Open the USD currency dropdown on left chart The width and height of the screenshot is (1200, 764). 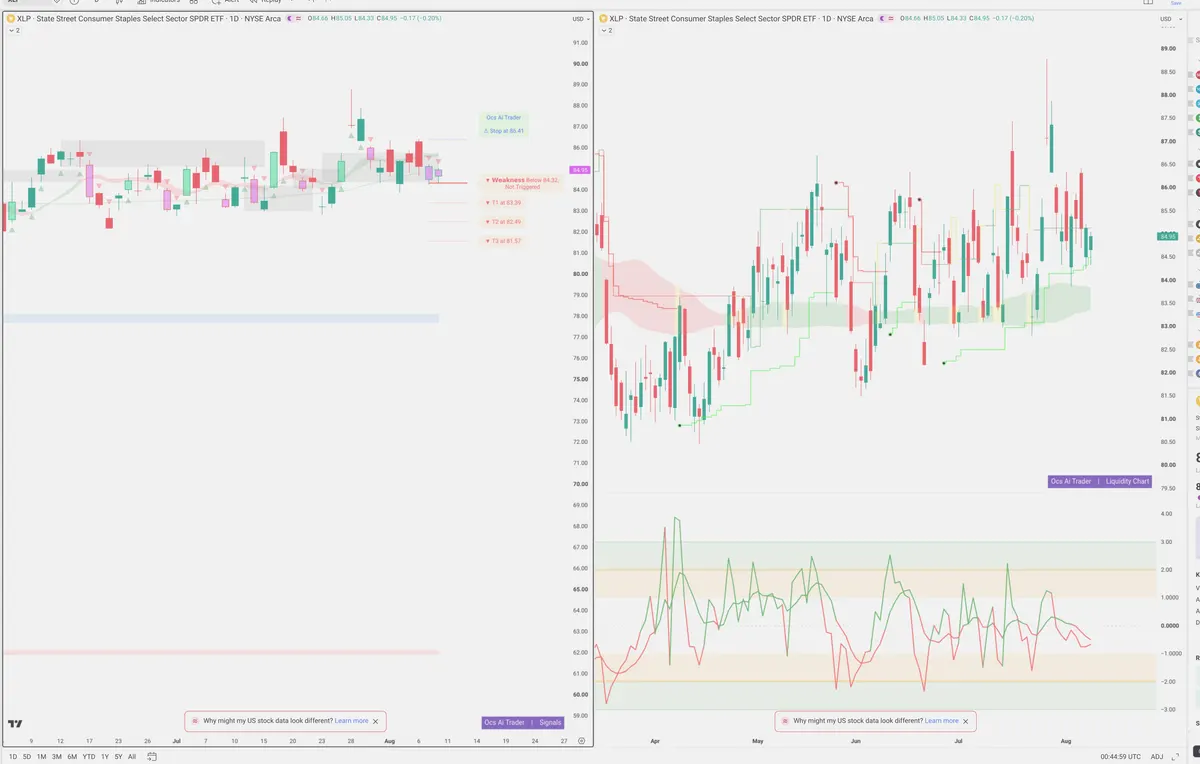coord(579,19)
